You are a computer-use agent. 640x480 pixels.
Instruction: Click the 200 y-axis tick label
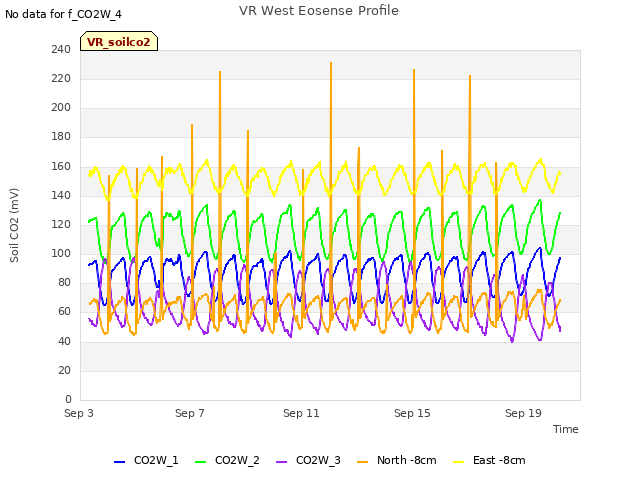pyautogui.click(x=61, y=108)
